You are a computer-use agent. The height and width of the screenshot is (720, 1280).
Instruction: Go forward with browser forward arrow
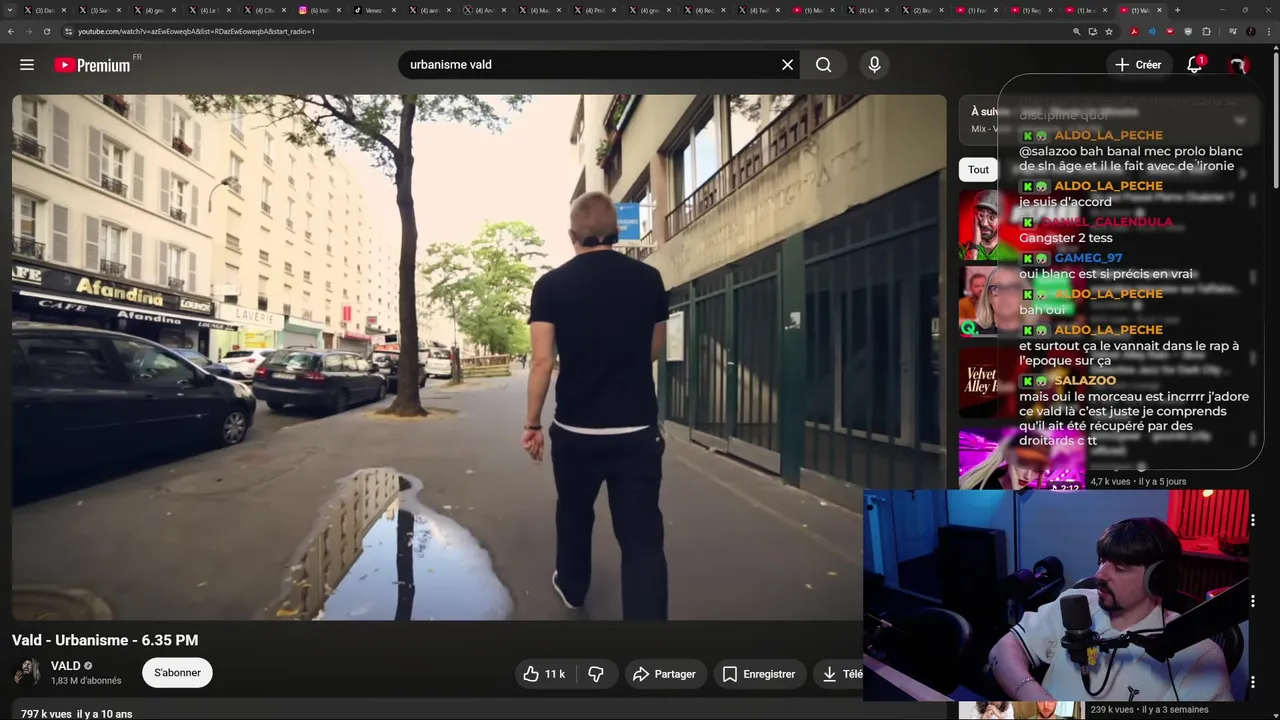pyautogui.click(x=29, y=31)
